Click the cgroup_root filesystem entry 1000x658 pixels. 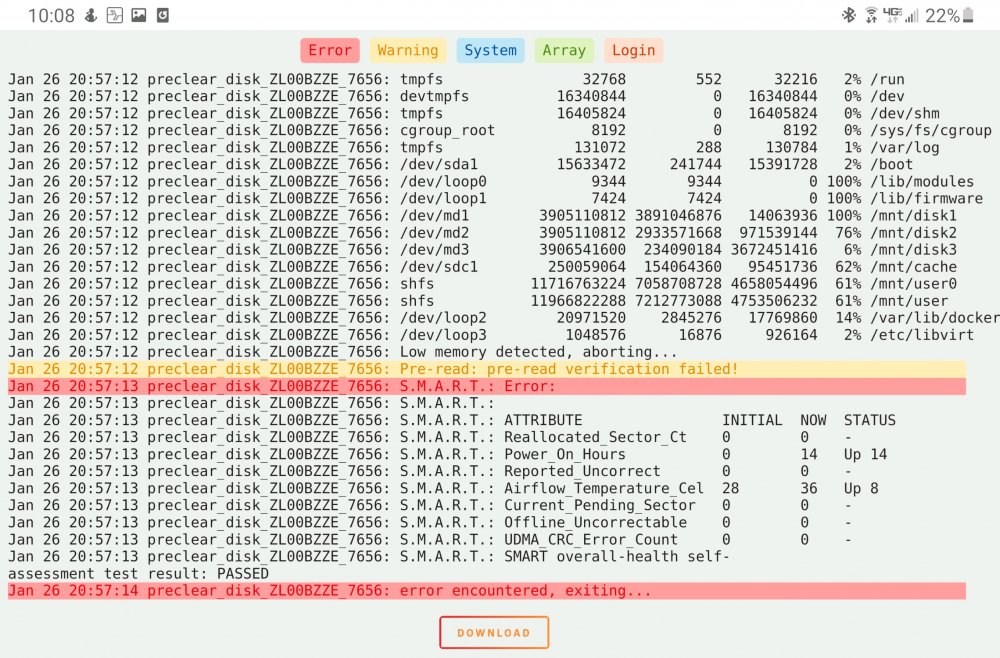coord(447,131)
